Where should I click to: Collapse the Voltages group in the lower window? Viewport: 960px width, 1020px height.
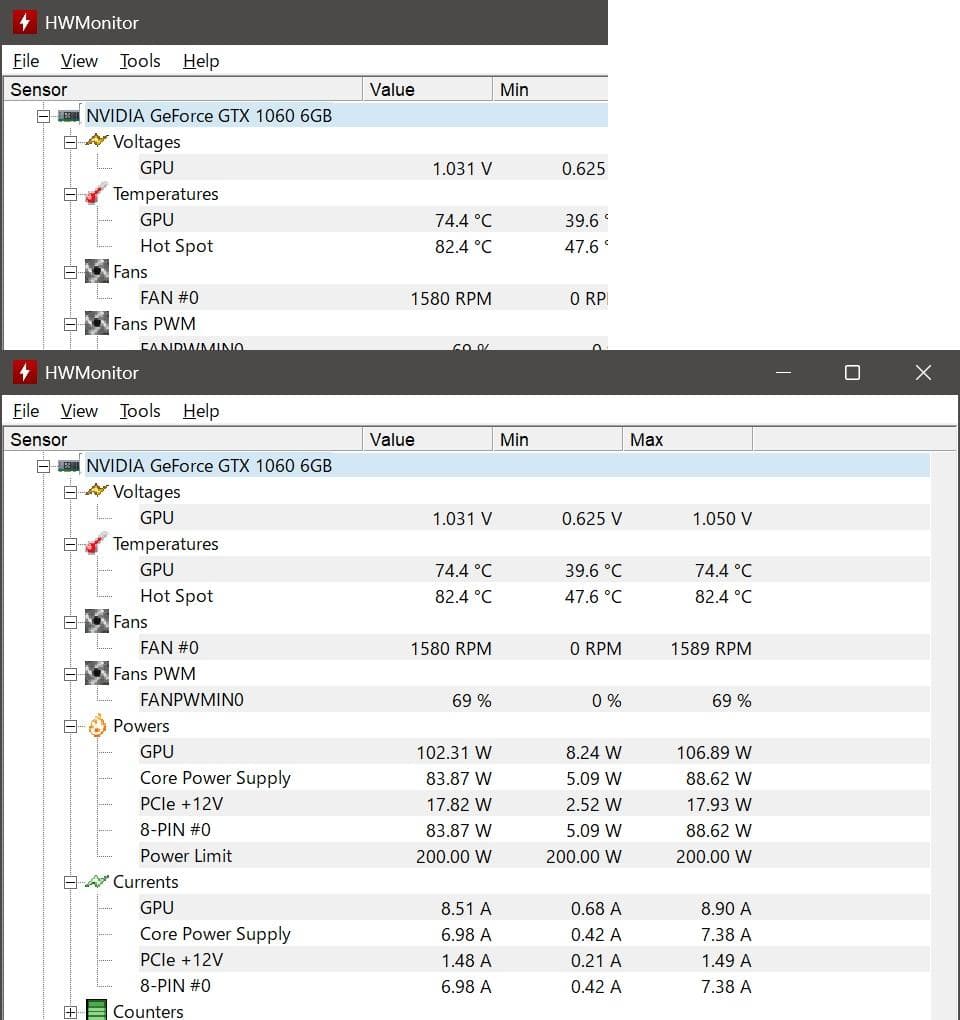(70, 492)
